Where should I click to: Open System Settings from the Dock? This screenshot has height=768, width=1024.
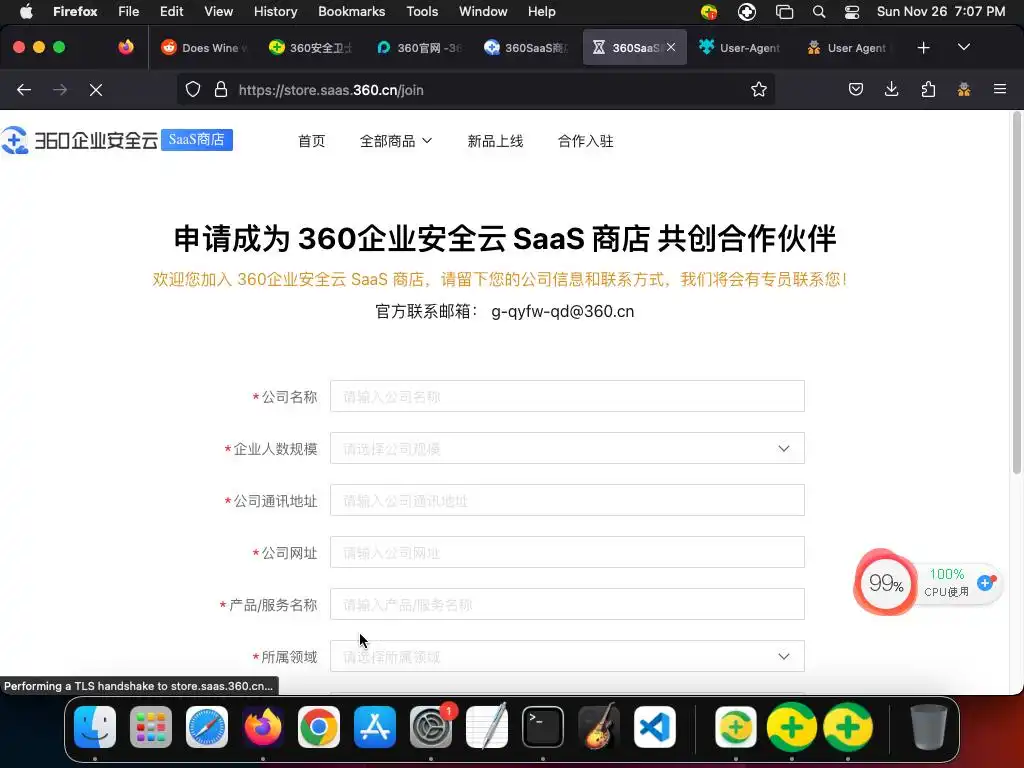pos(431,726)
